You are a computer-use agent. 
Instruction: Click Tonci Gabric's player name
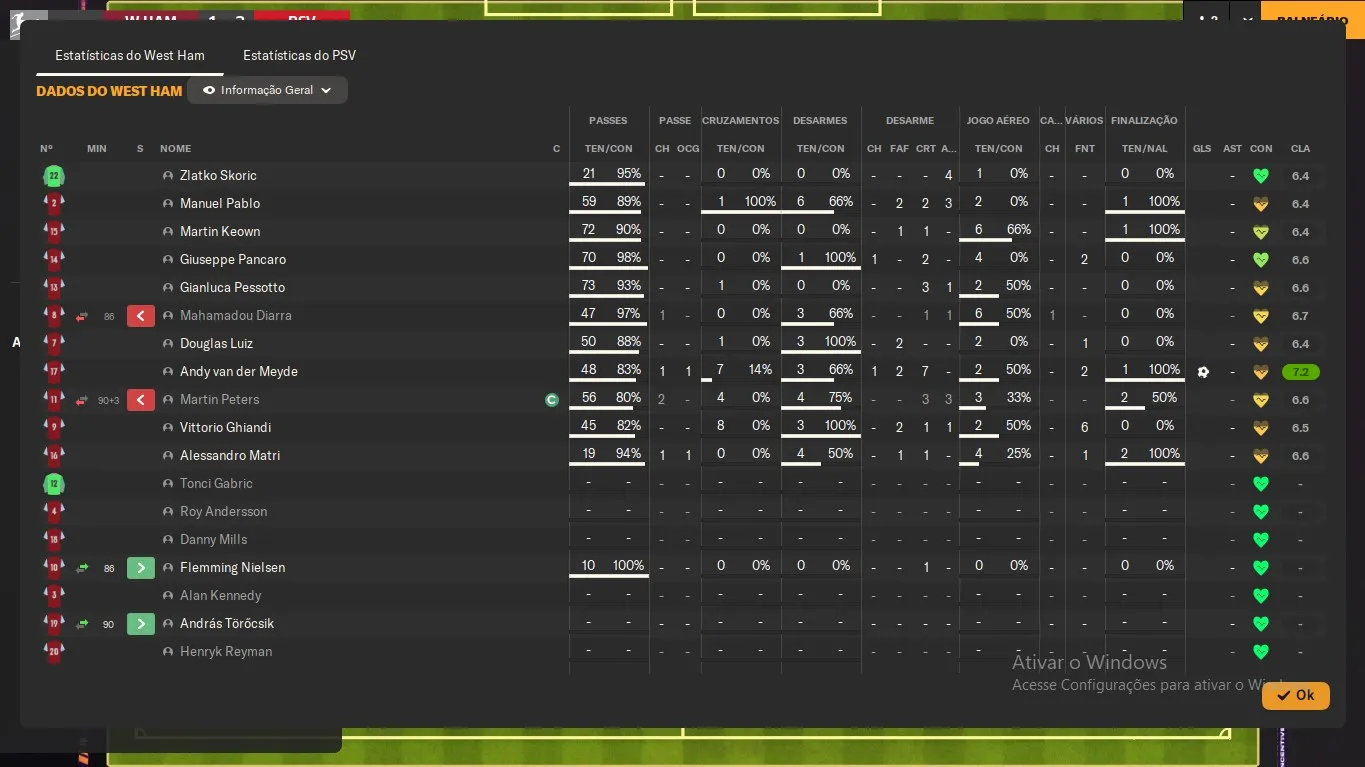point(216,484)
